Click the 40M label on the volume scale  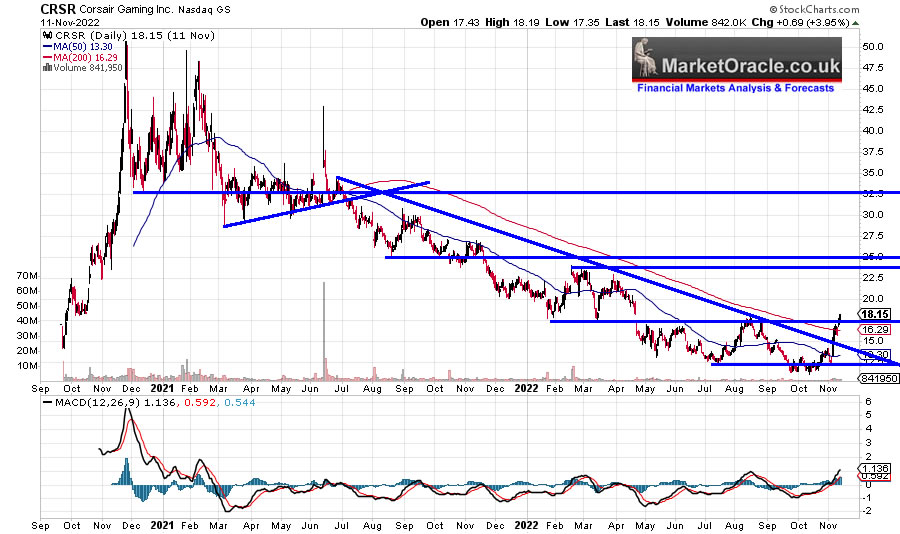pyautogui.click(x=28, y=321)
